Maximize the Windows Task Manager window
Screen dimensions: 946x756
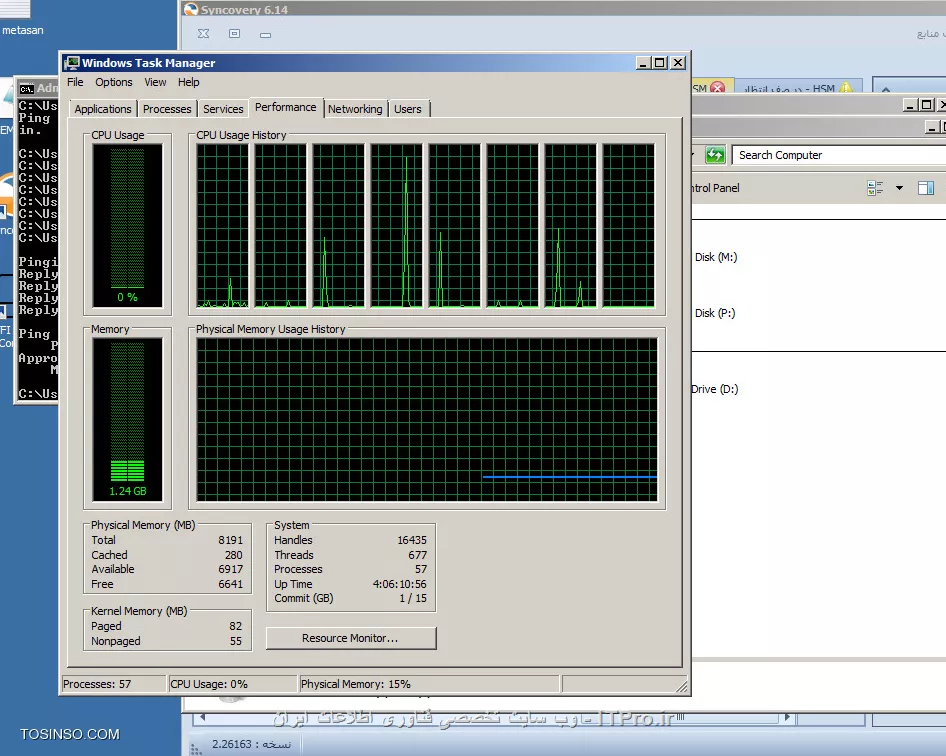pos(660,63)
